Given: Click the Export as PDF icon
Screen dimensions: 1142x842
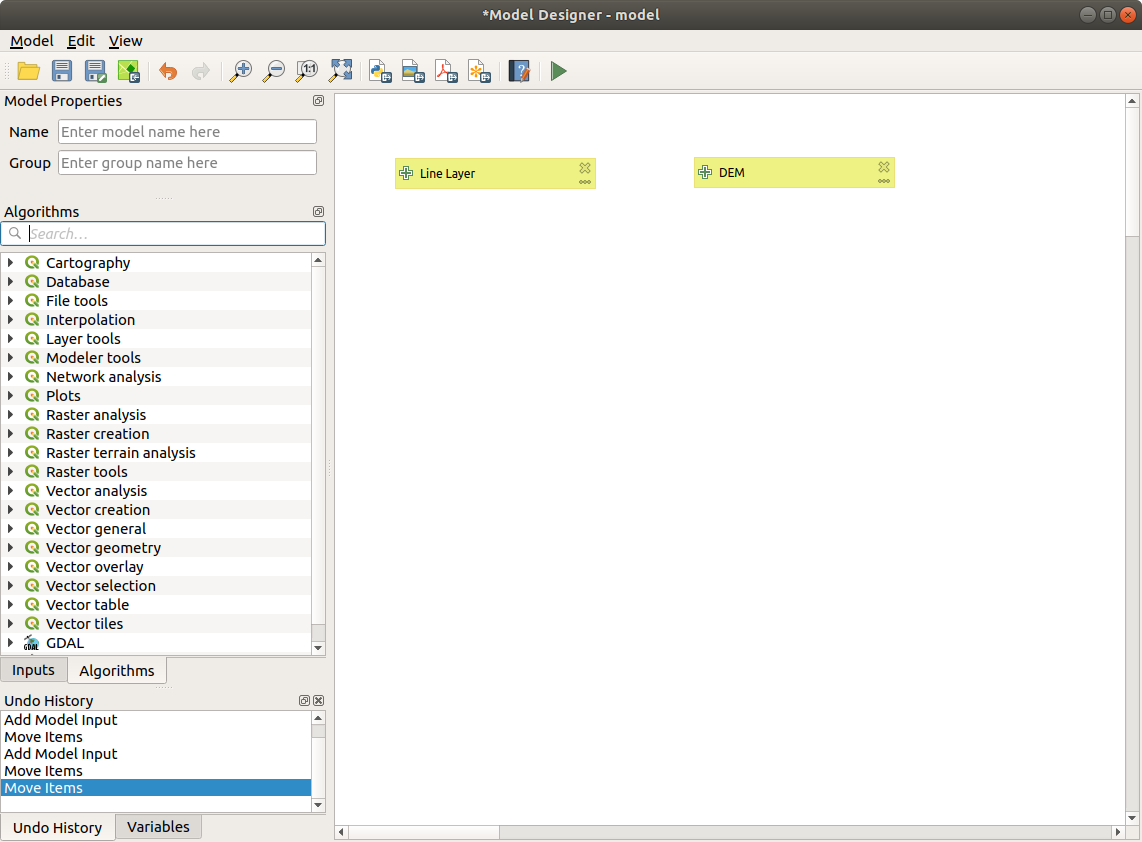Looking at the screenshot, I should pos(446,71).
